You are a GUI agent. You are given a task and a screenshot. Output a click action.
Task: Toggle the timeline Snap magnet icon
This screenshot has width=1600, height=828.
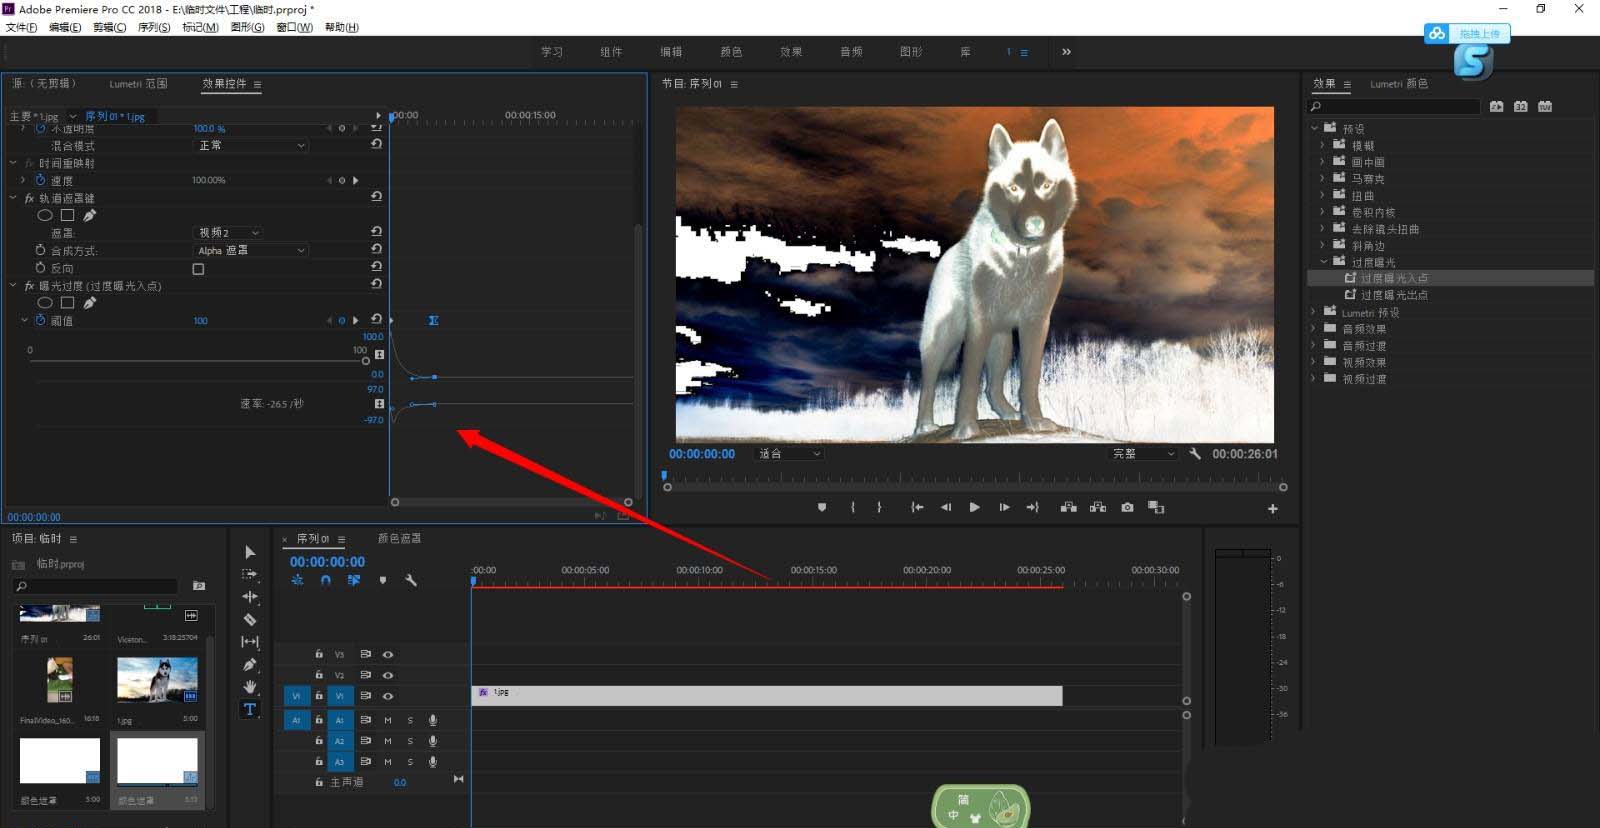(x=325, y=580)
